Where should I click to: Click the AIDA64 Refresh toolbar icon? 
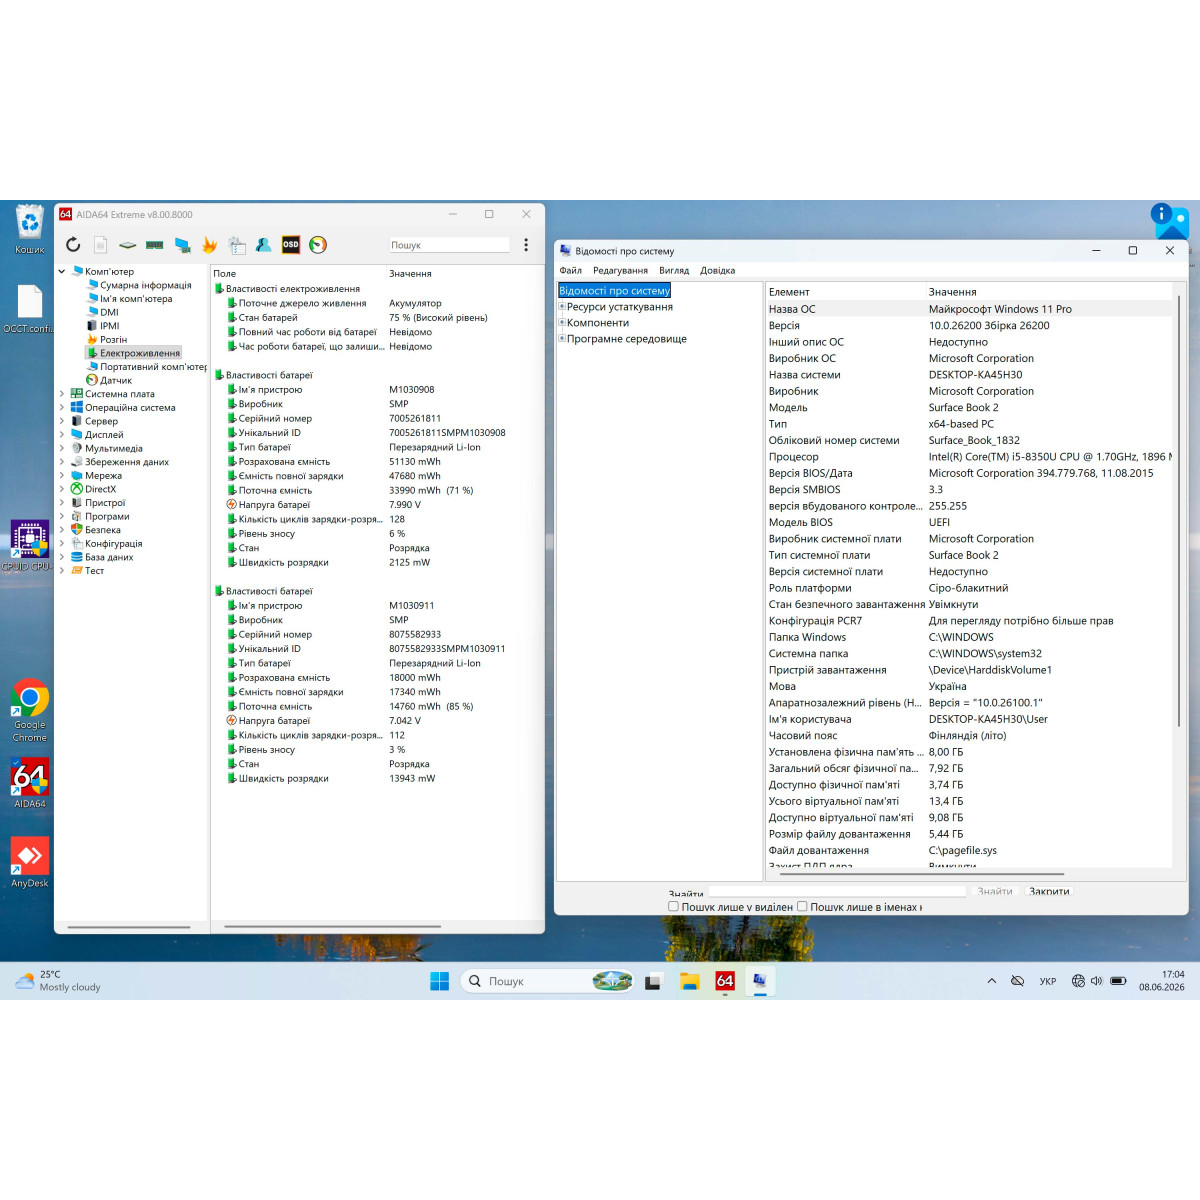click(x=73, y=245)
